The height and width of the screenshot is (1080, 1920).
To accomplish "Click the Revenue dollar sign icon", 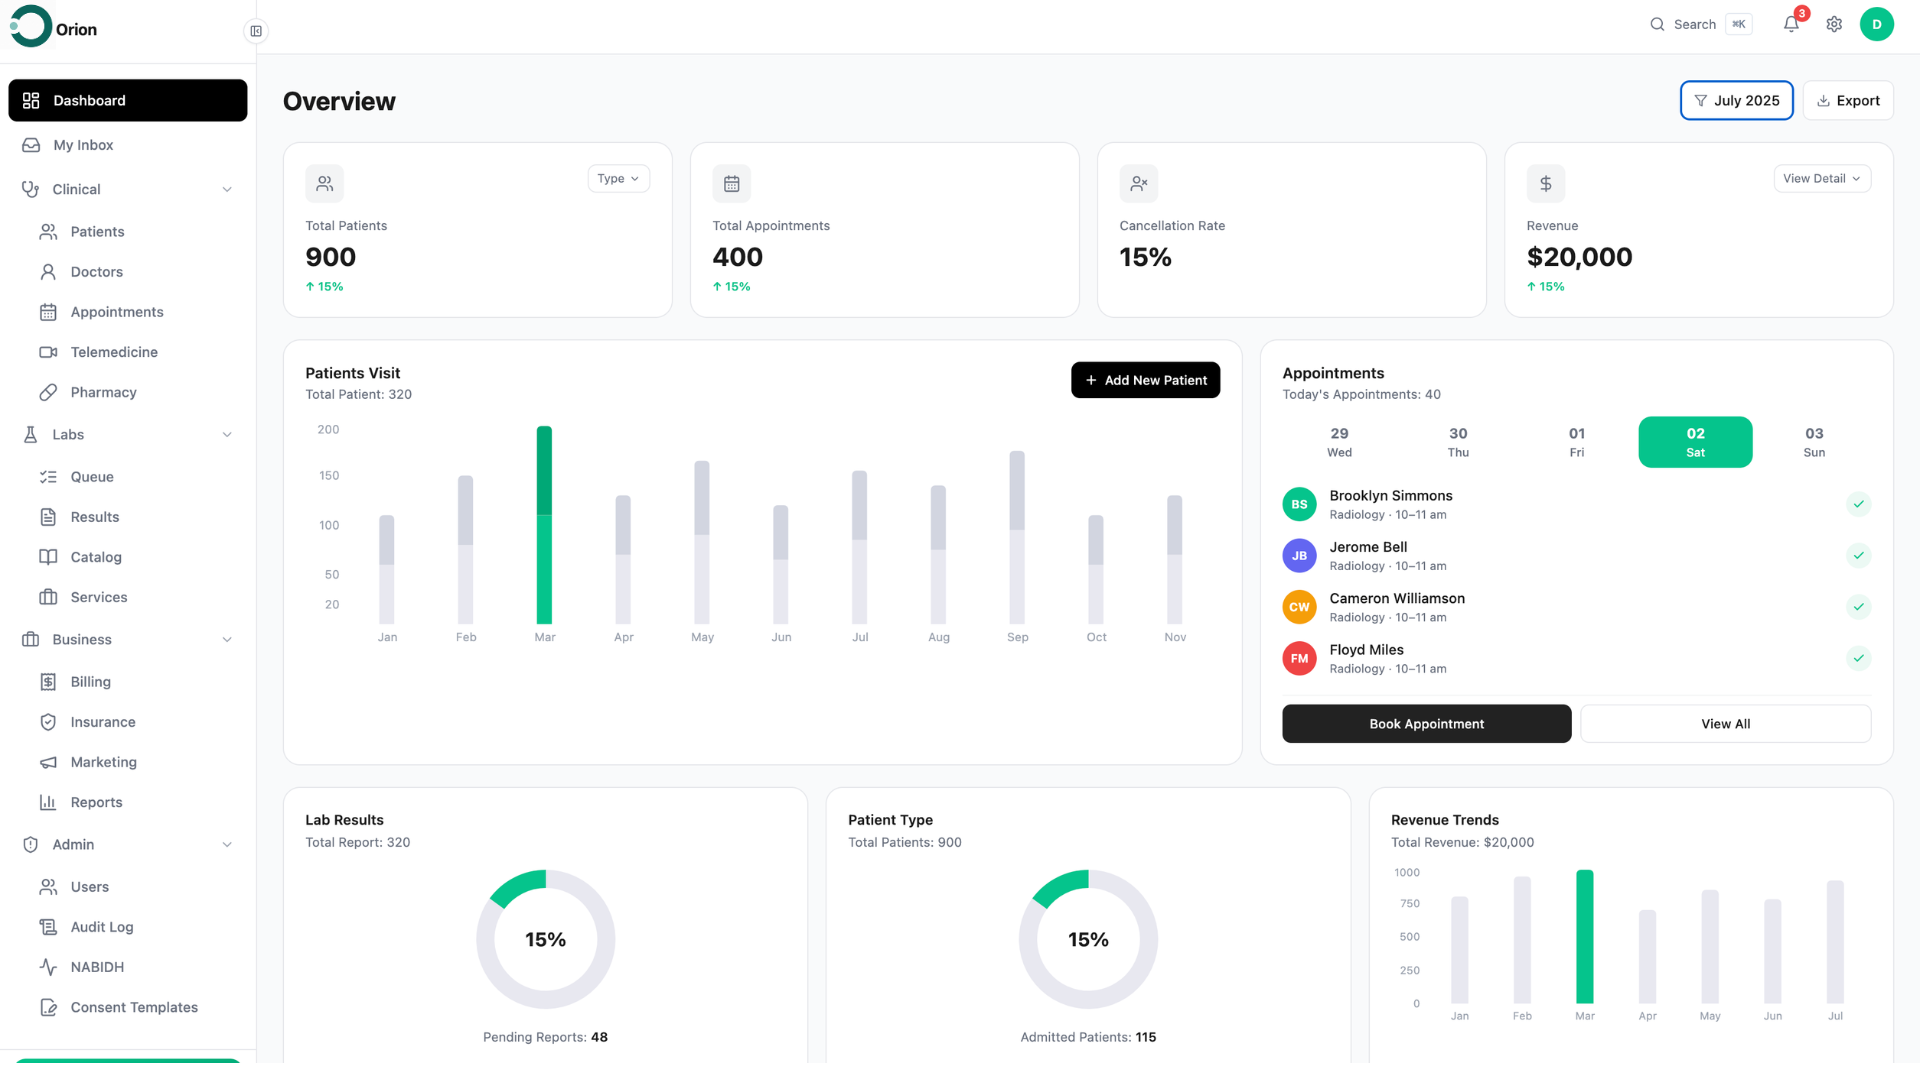I will pyautogui.click(x=1545, y=184).
